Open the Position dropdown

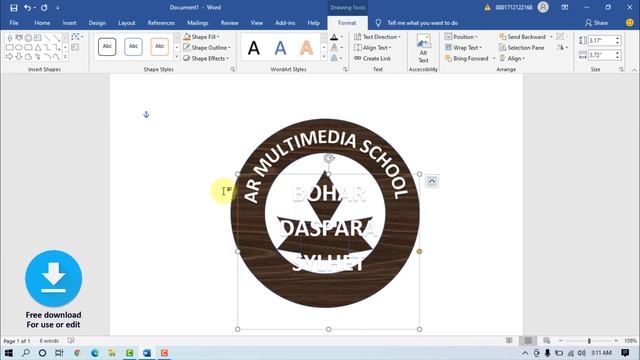pos(461,37)
